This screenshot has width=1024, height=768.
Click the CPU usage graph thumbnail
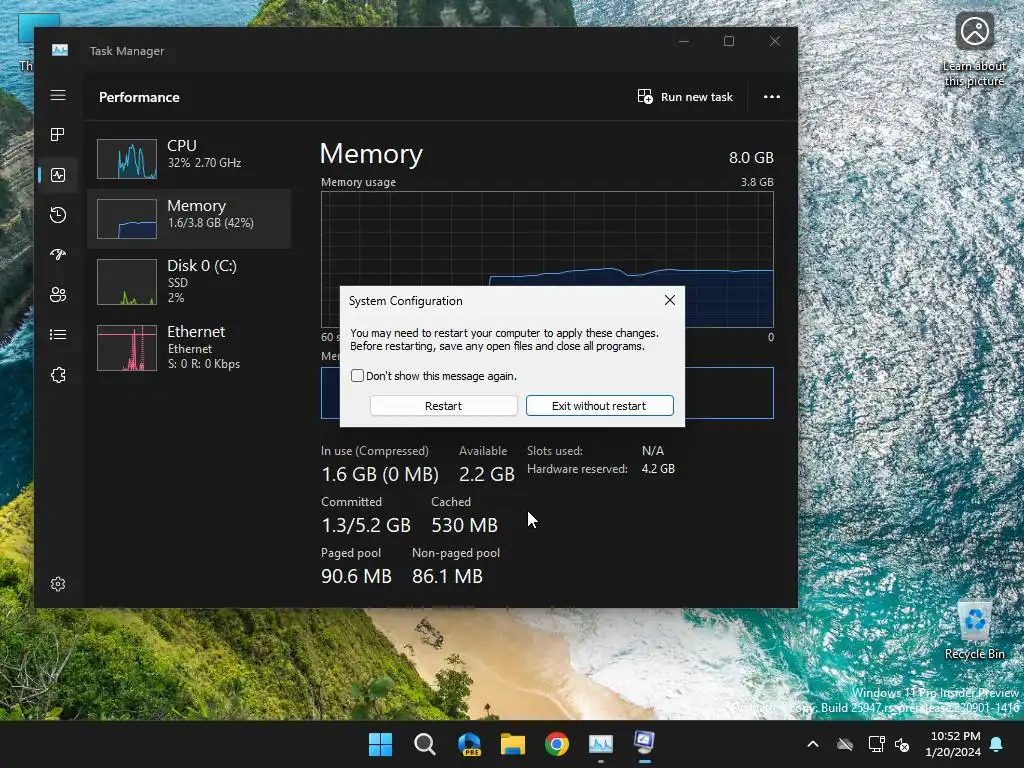coord(127,159)
